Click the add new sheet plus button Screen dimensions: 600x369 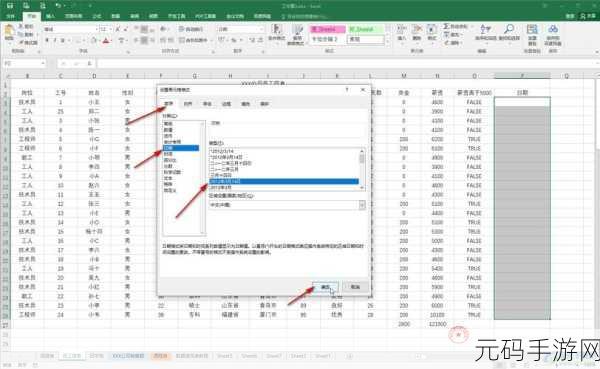pos(349,356)
